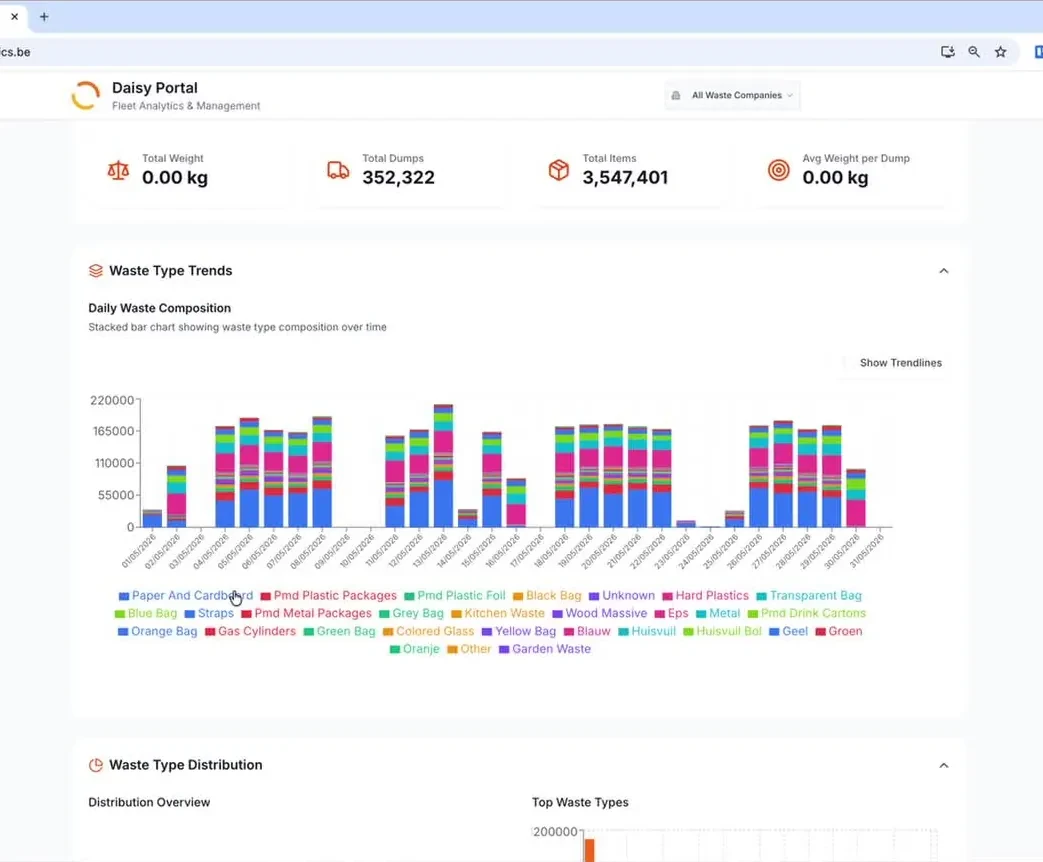Click the chart bar for 08/05/2026

322,472
